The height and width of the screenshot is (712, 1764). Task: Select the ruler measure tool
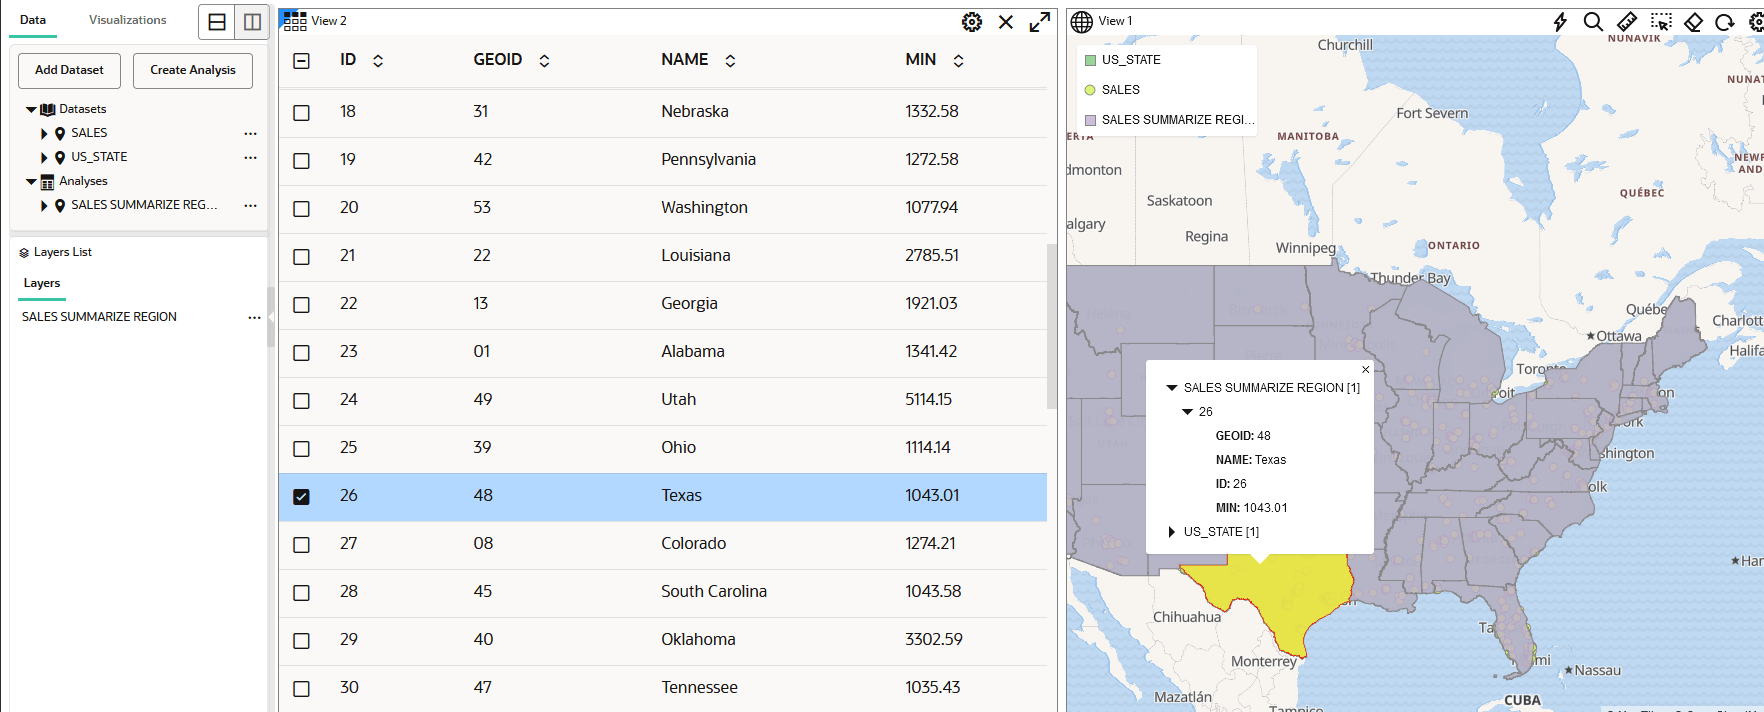click(x=1627, y=22)
